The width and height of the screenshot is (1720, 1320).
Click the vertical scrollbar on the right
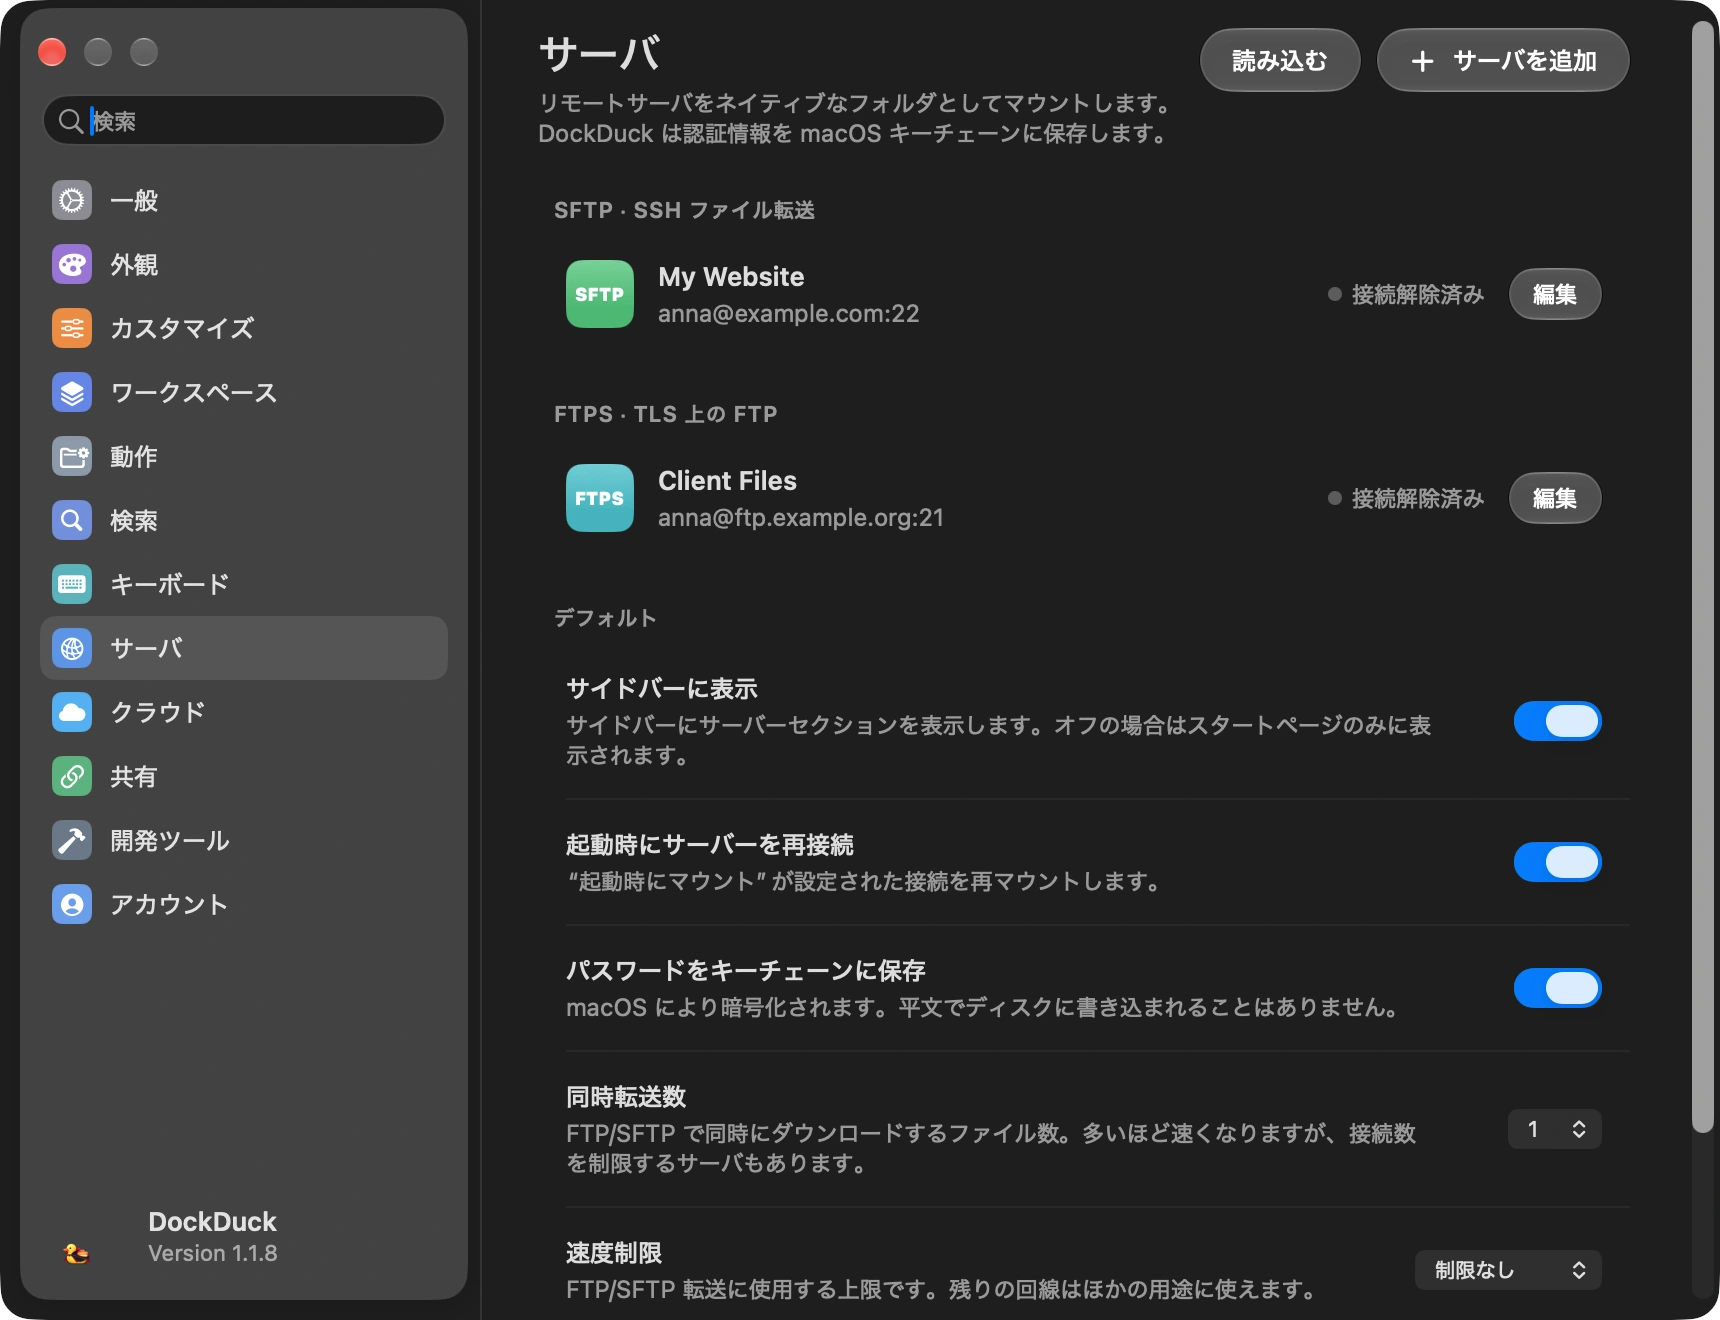tap(1702, 578)
